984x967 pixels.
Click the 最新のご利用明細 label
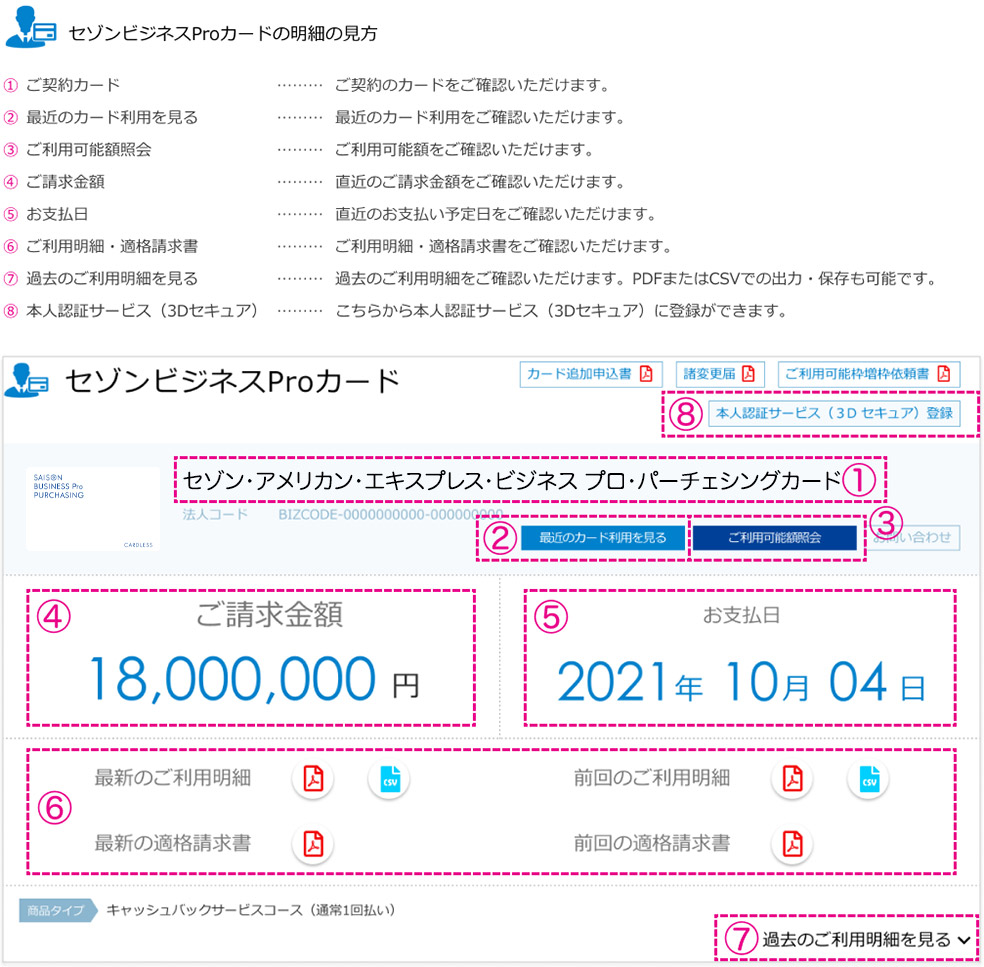[173, 778]
